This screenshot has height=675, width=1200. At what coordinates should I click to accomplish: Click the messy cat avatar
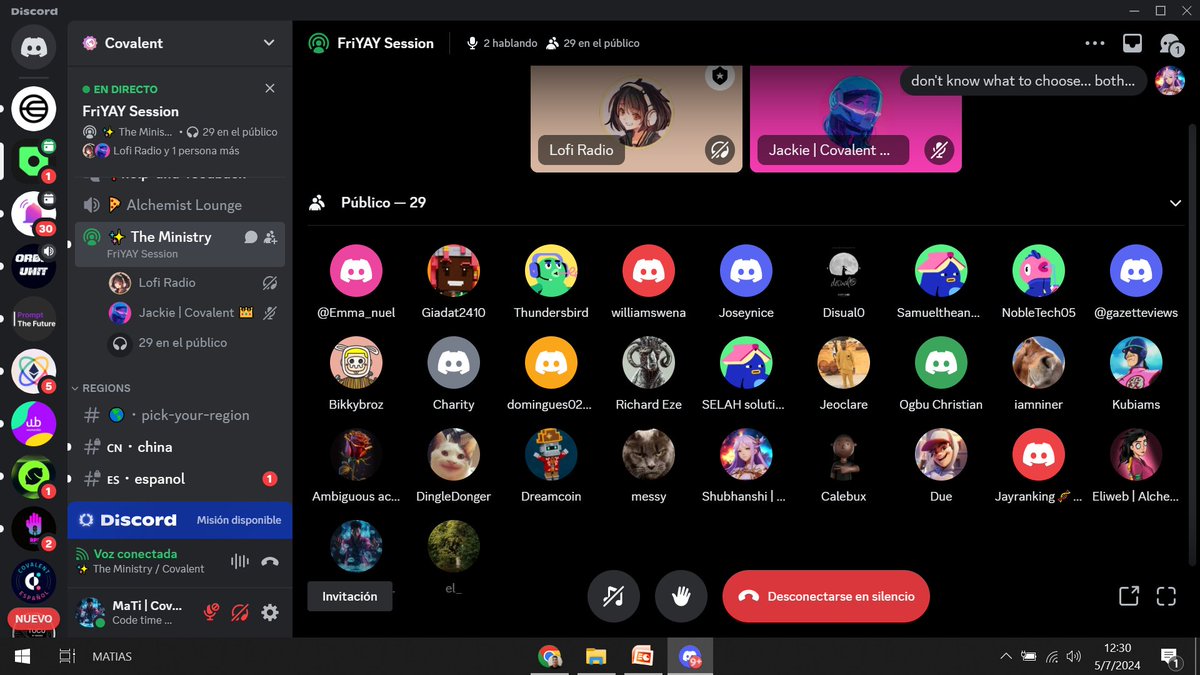pos(649,455)
